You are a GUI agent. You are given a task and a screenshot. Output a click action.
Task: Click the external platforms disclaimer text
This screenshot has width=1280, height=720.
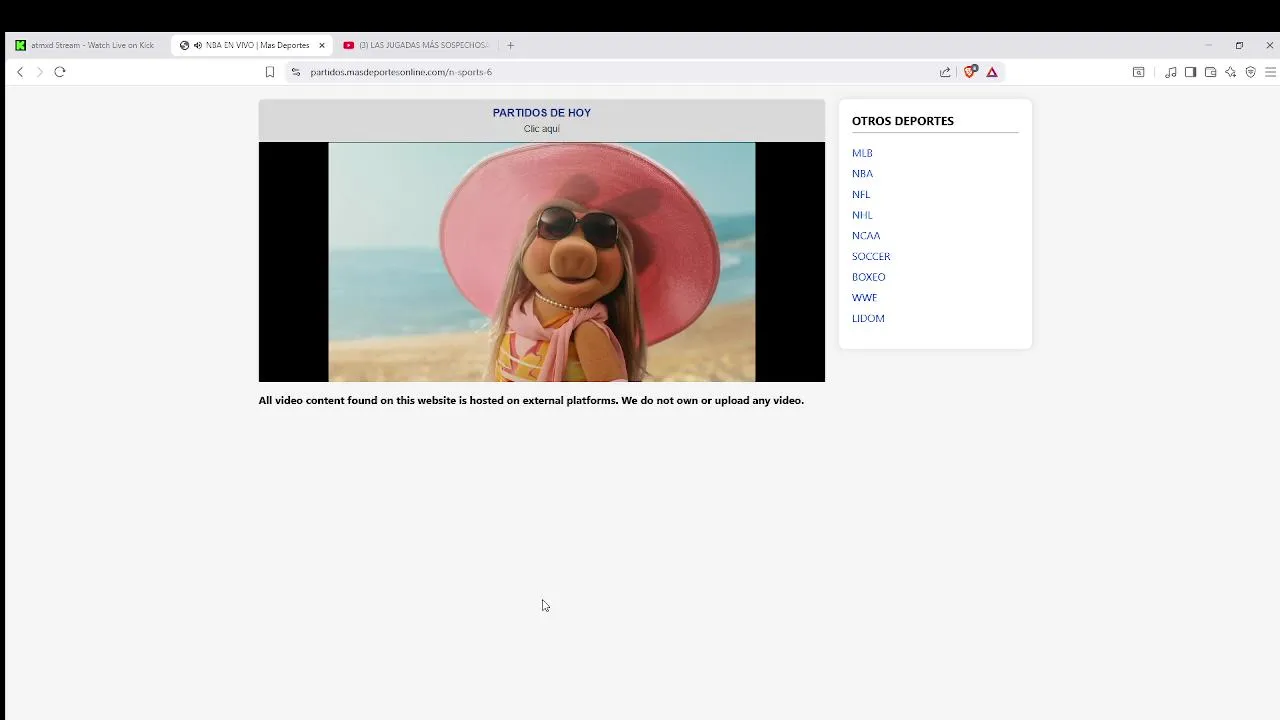pos(531,400)
